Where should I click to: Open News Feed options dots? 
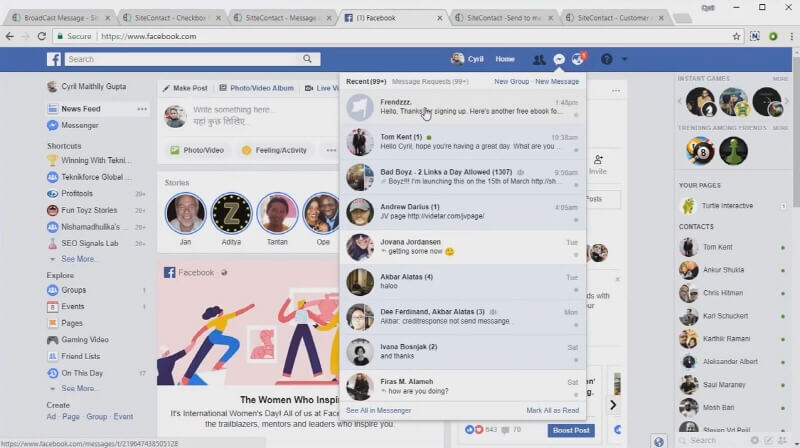[142, 109]
